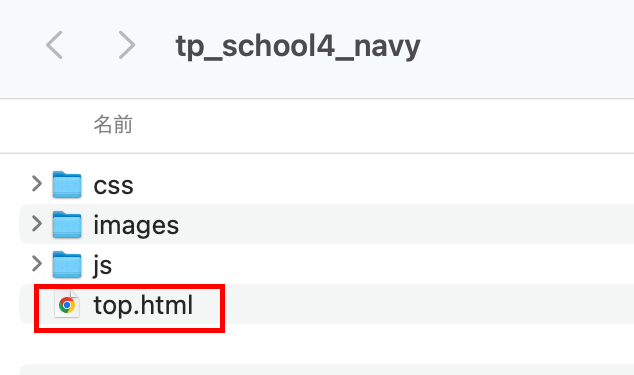Select the js folder icon
The height and width of the screenshot is (375, 634).
(x=67, y=265)
